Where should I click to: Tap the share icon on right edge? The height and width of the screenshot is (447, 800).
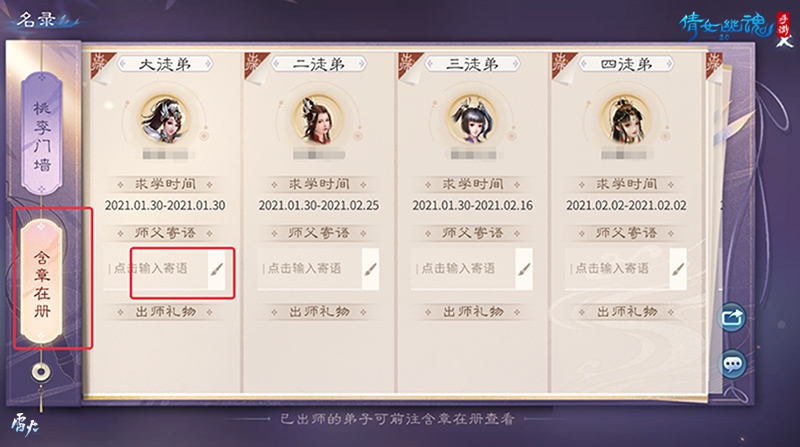tap(732, 317)
